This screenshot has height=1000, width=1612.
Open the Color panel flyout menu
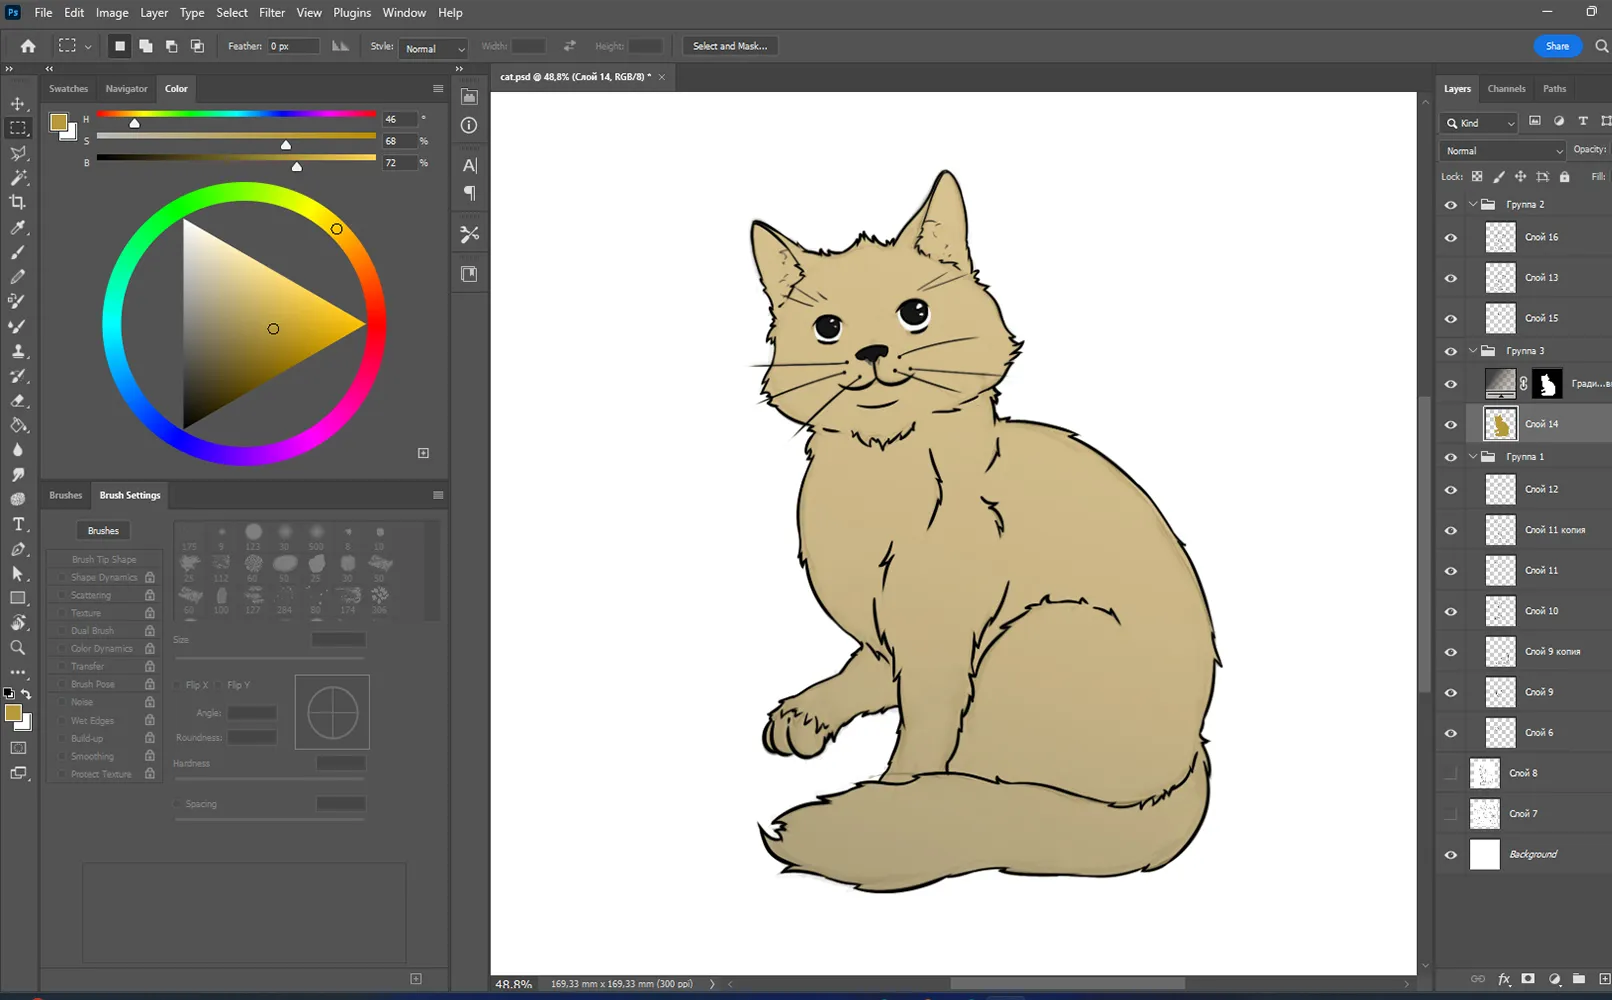(438, 89)
